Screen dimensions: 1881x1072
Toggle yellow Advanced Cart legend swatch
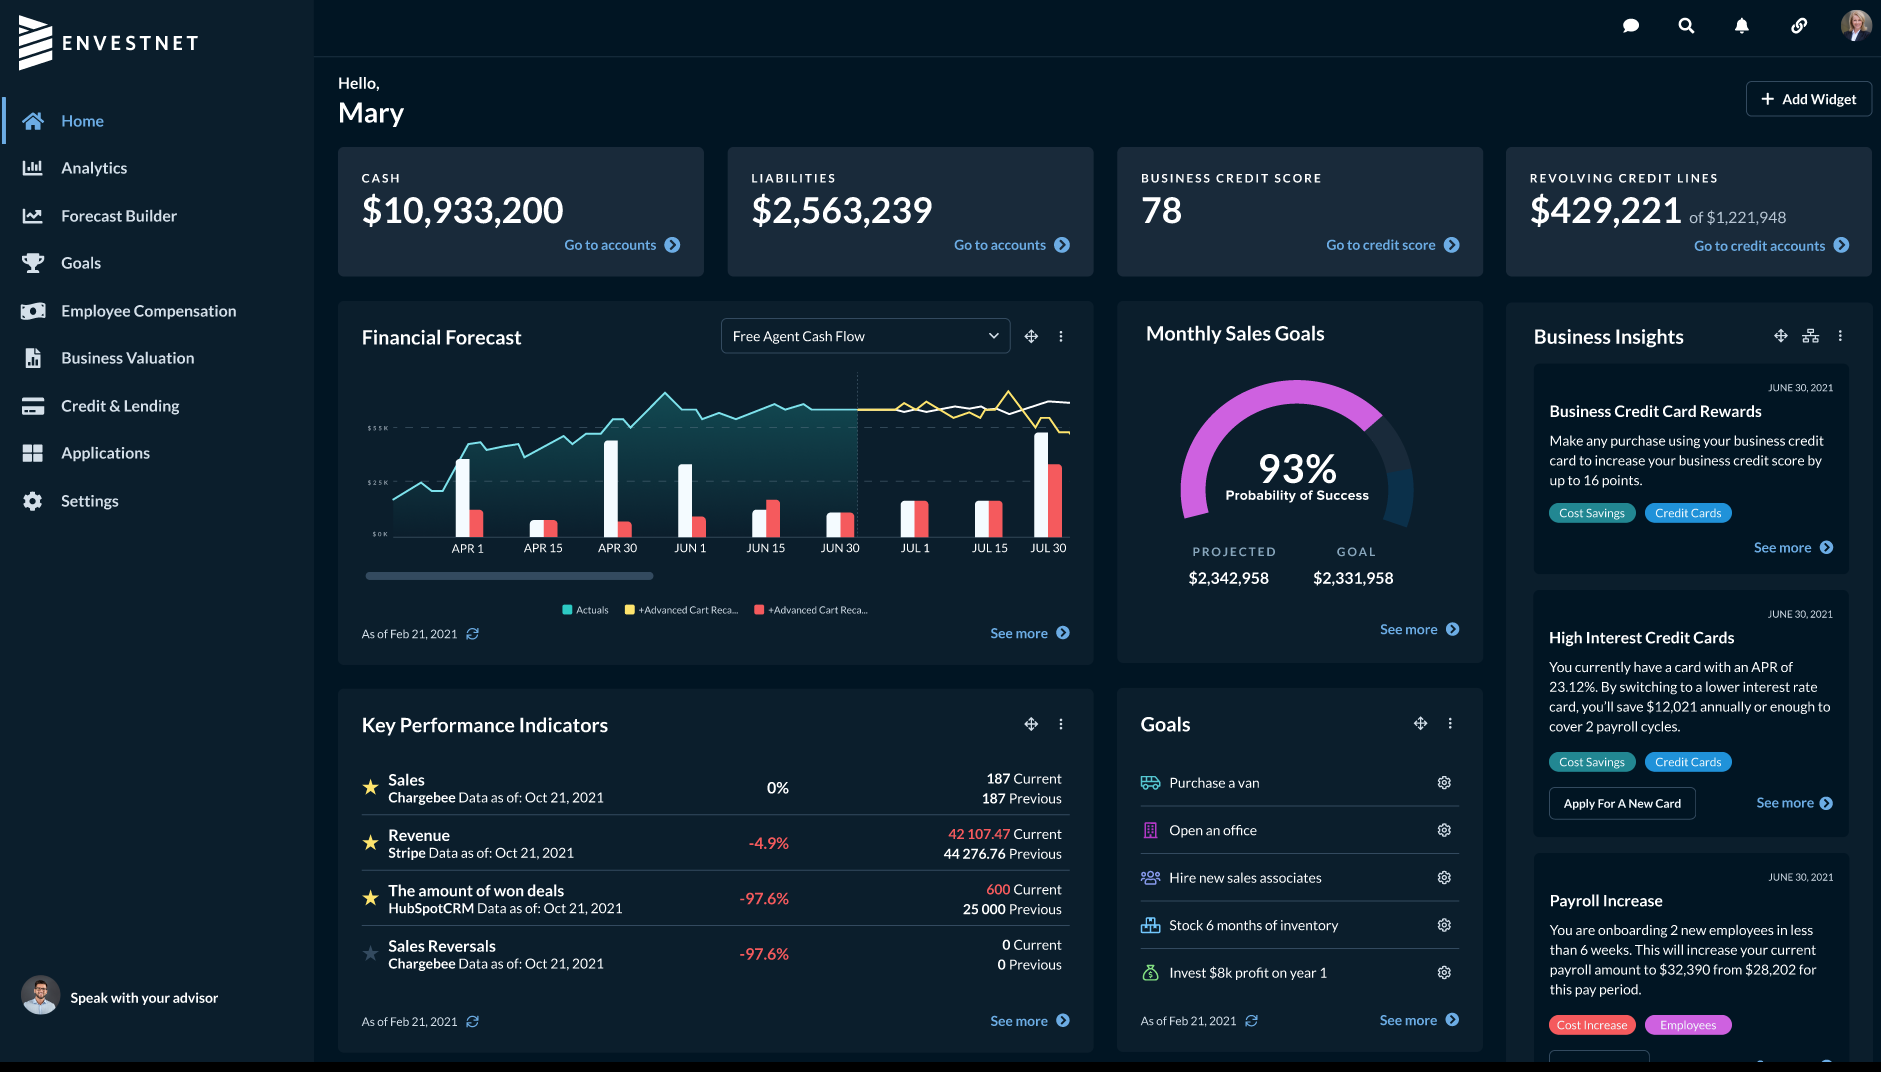(x=630, y=610)
